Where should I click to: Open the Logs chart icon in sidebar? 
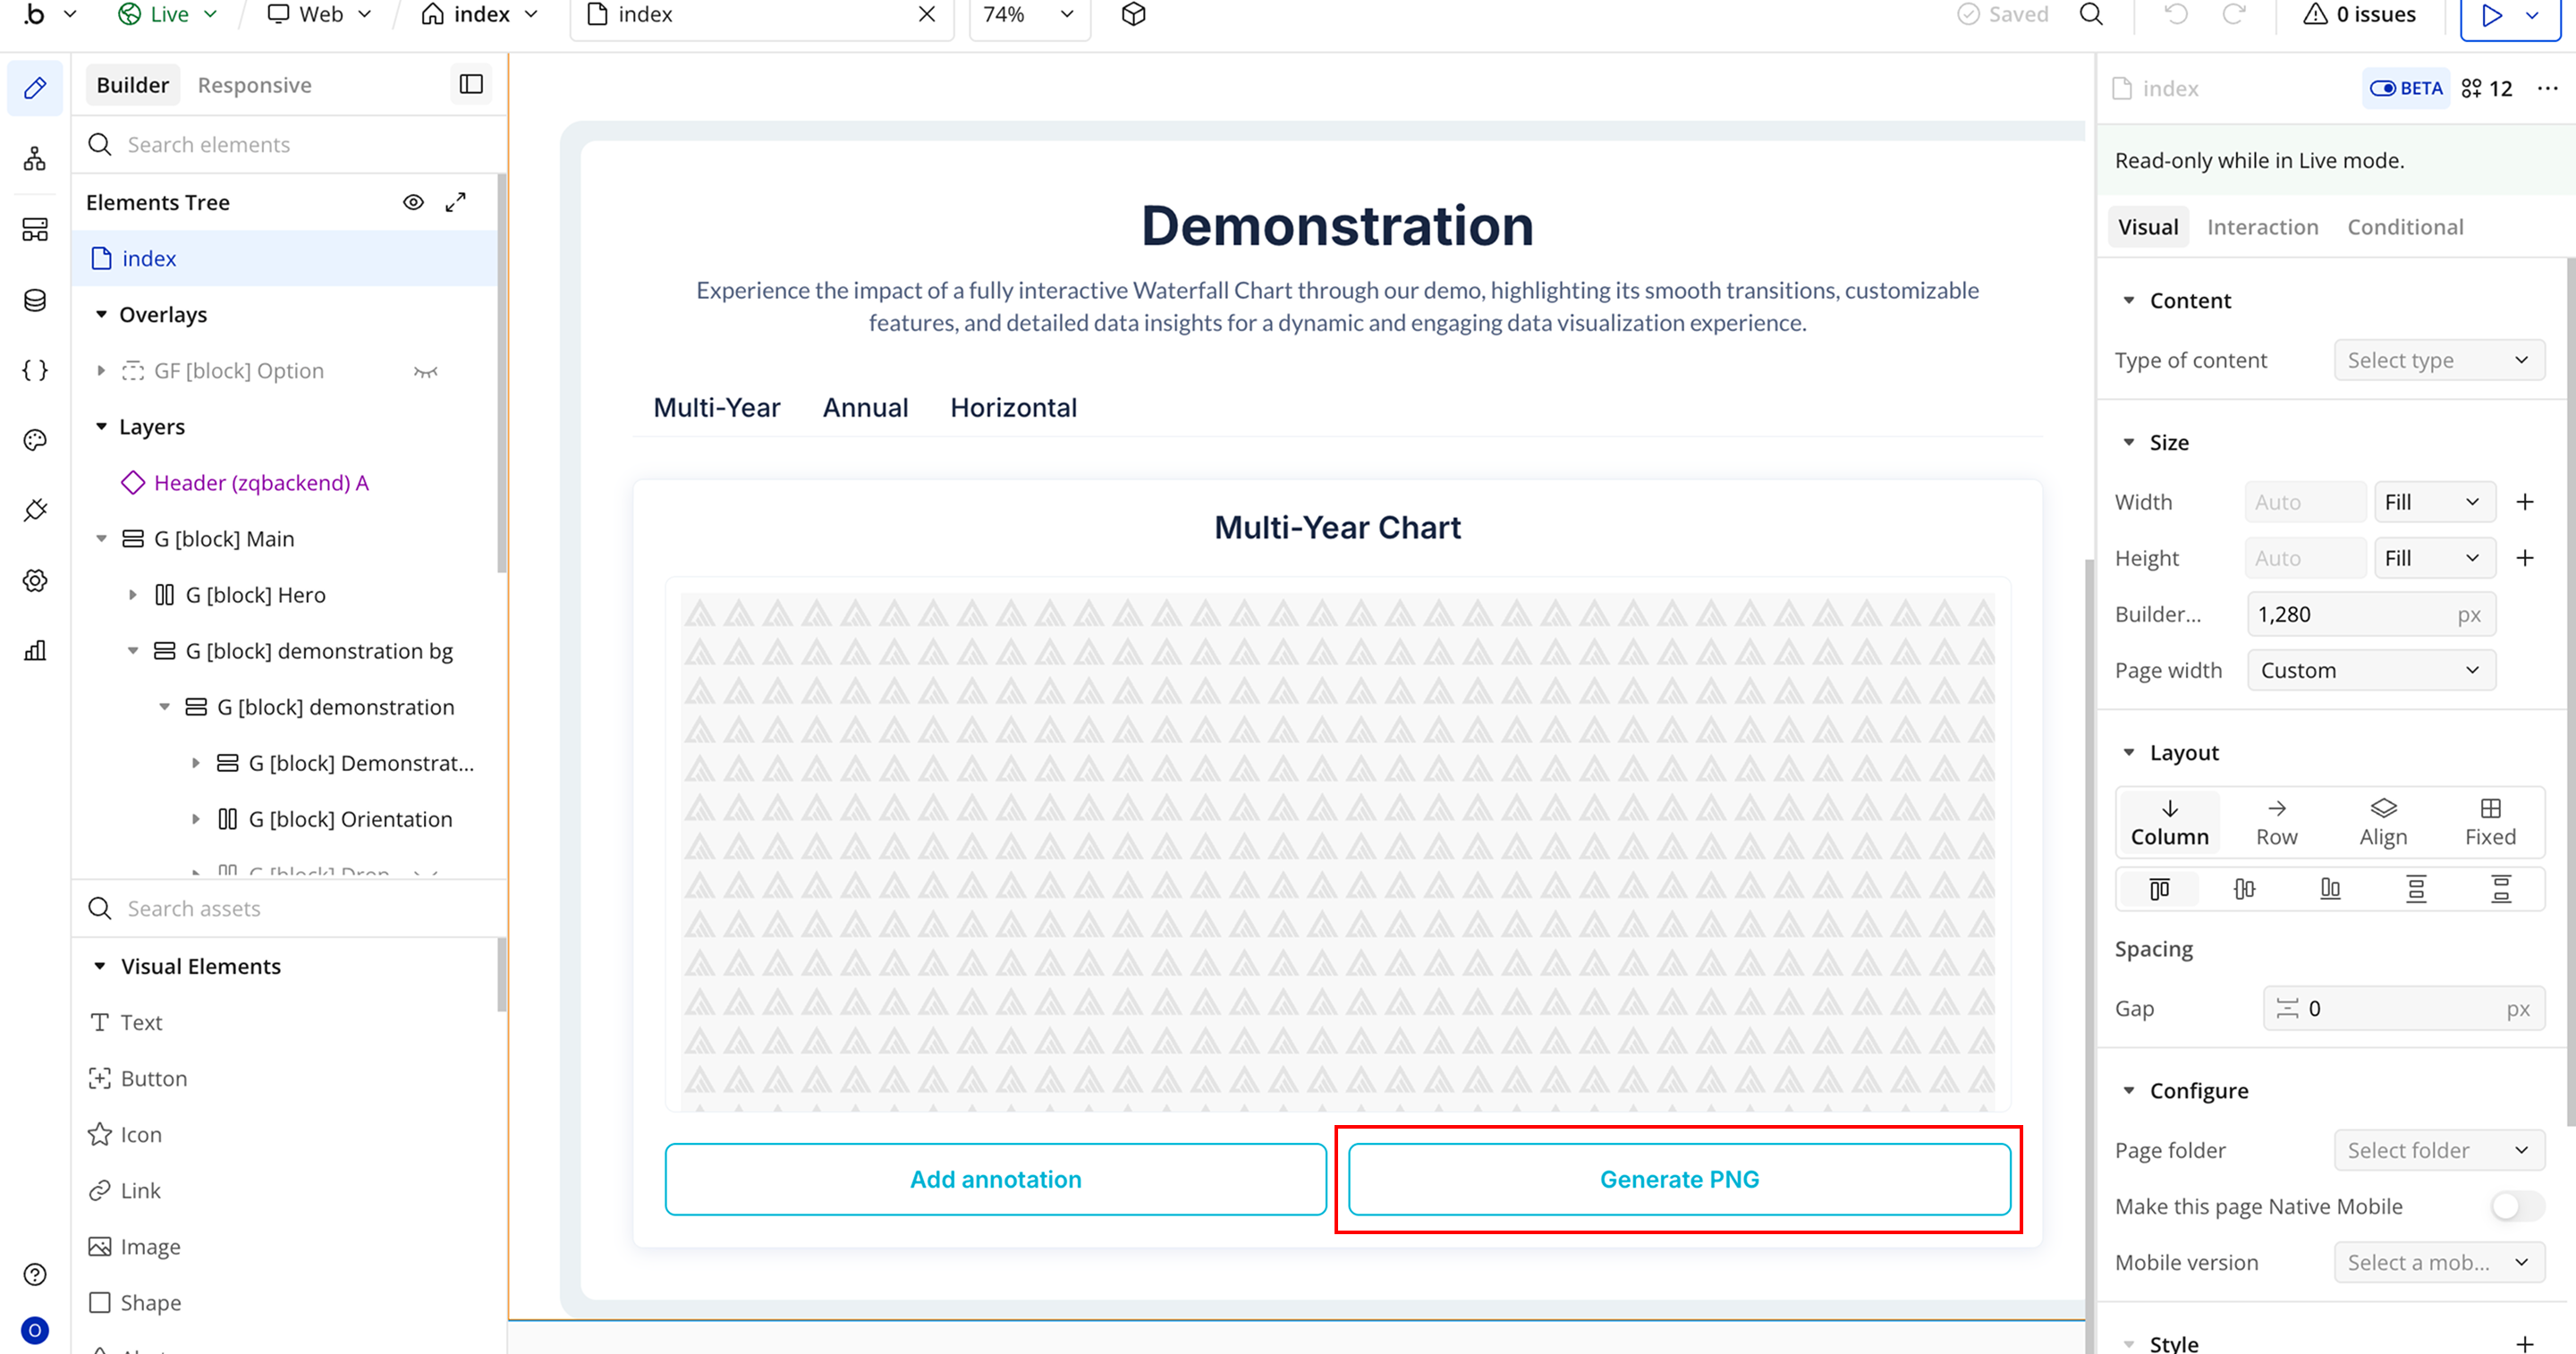(x=35, y=651)
